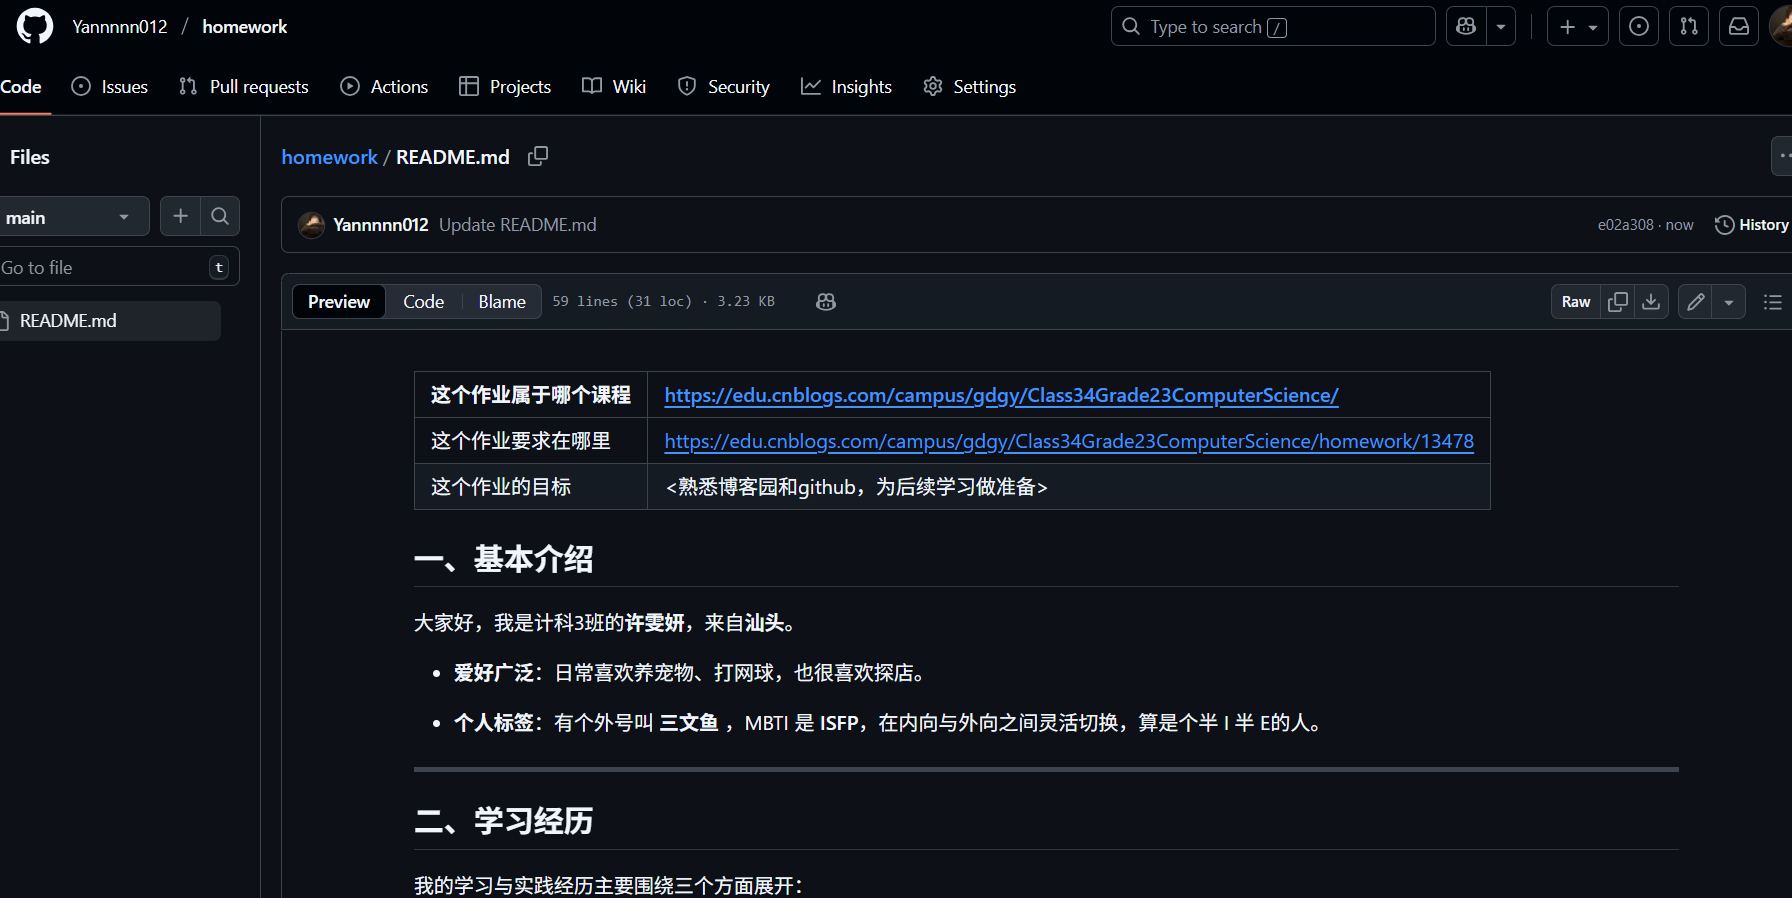Viewport: 1792px width, 898px height.
Task: Open the Wiki tab
Action: coord(614,87)
